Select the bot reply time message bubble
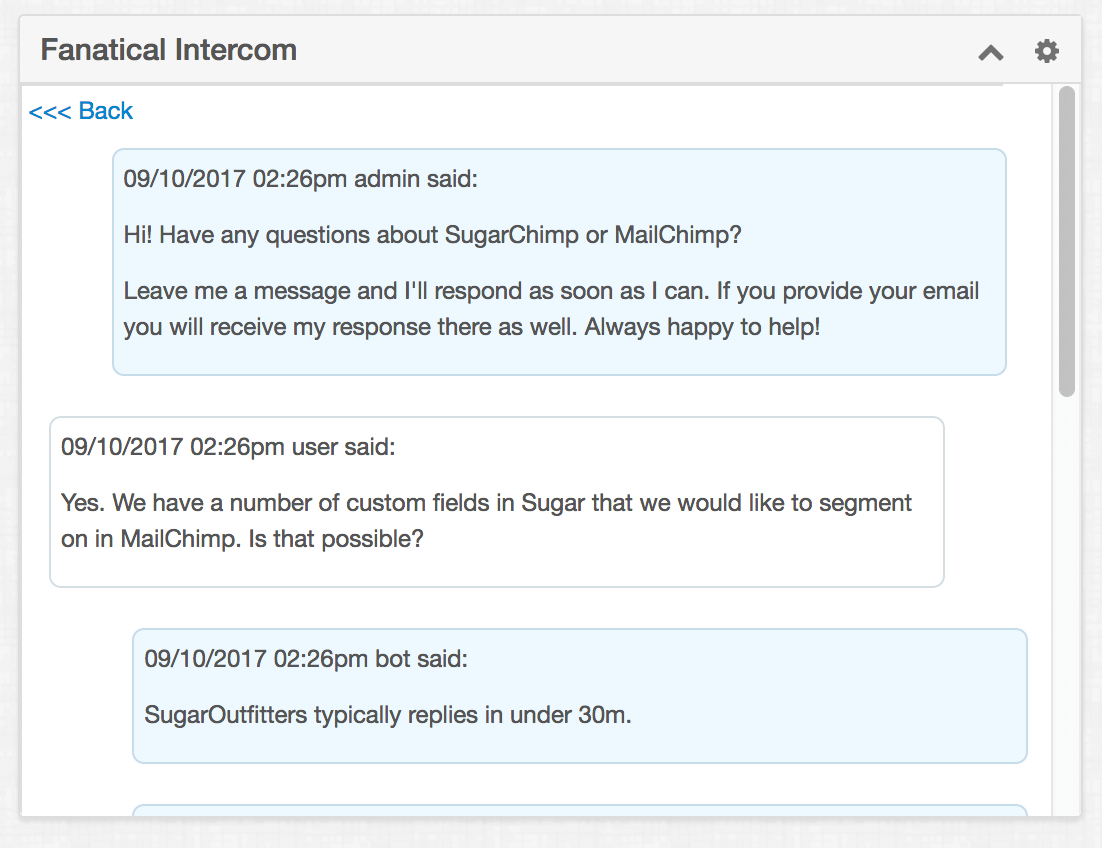The height and width of the screenshot is (848, 1102). [580, 696]
